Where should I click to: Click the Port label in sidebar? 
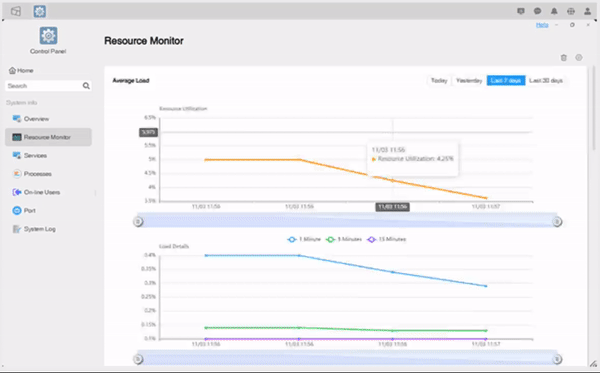tap(29, 210)
